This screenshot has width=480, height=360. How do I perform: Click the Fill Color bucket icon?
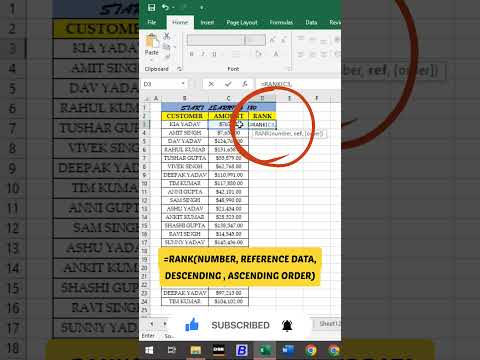tap(259, 54)
